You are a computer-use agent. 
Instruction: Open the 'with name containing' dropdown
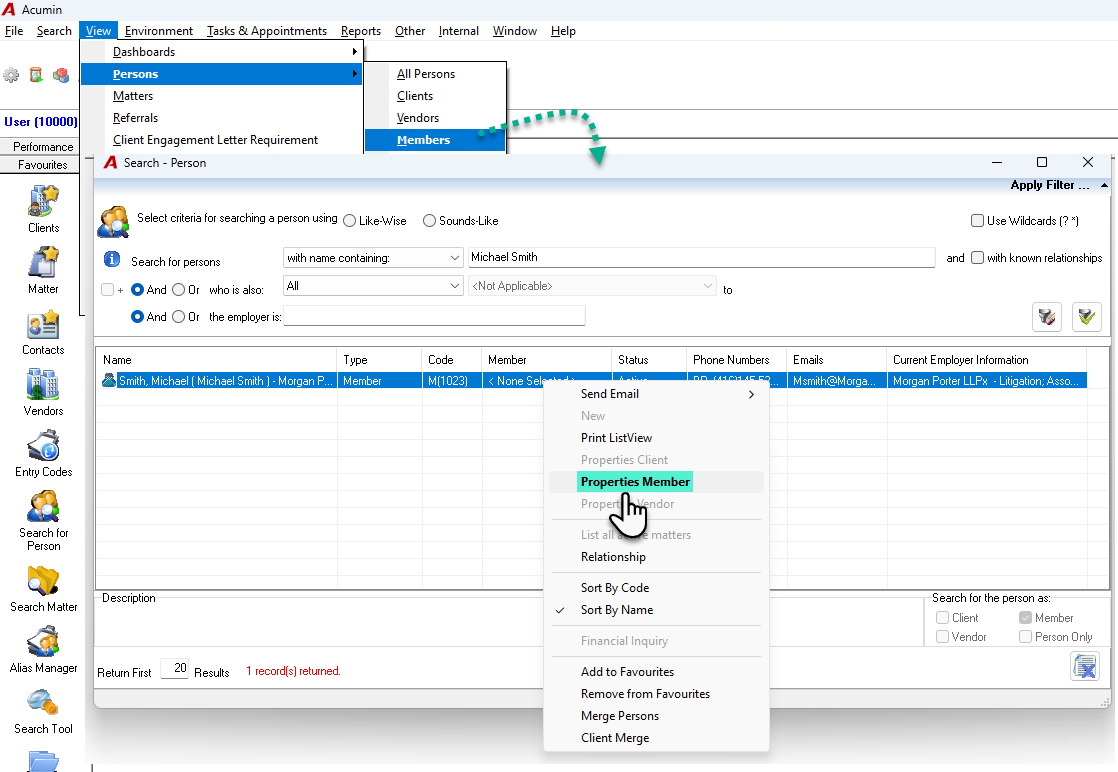373,258
